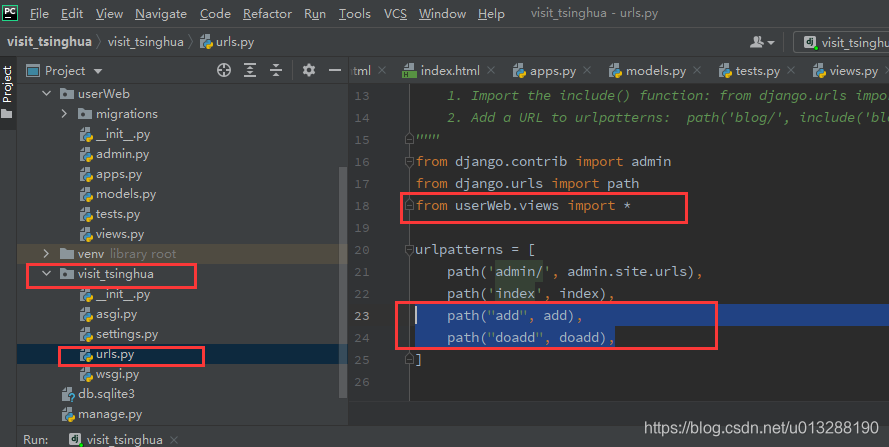Click line number 23 in gutter
This screenshot has width=889, height=447.
pos(362,316)
